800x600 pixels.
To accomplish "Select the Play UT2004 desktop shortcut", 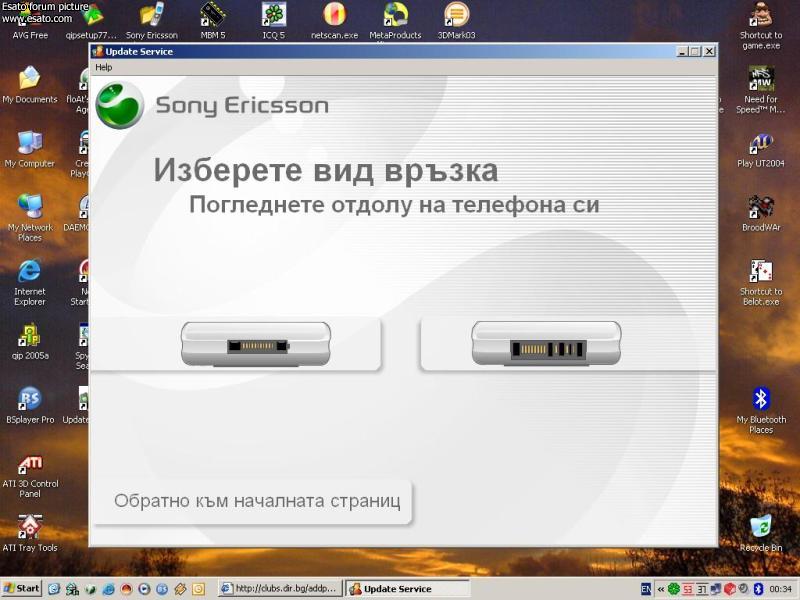I will (x=761, y=150).
